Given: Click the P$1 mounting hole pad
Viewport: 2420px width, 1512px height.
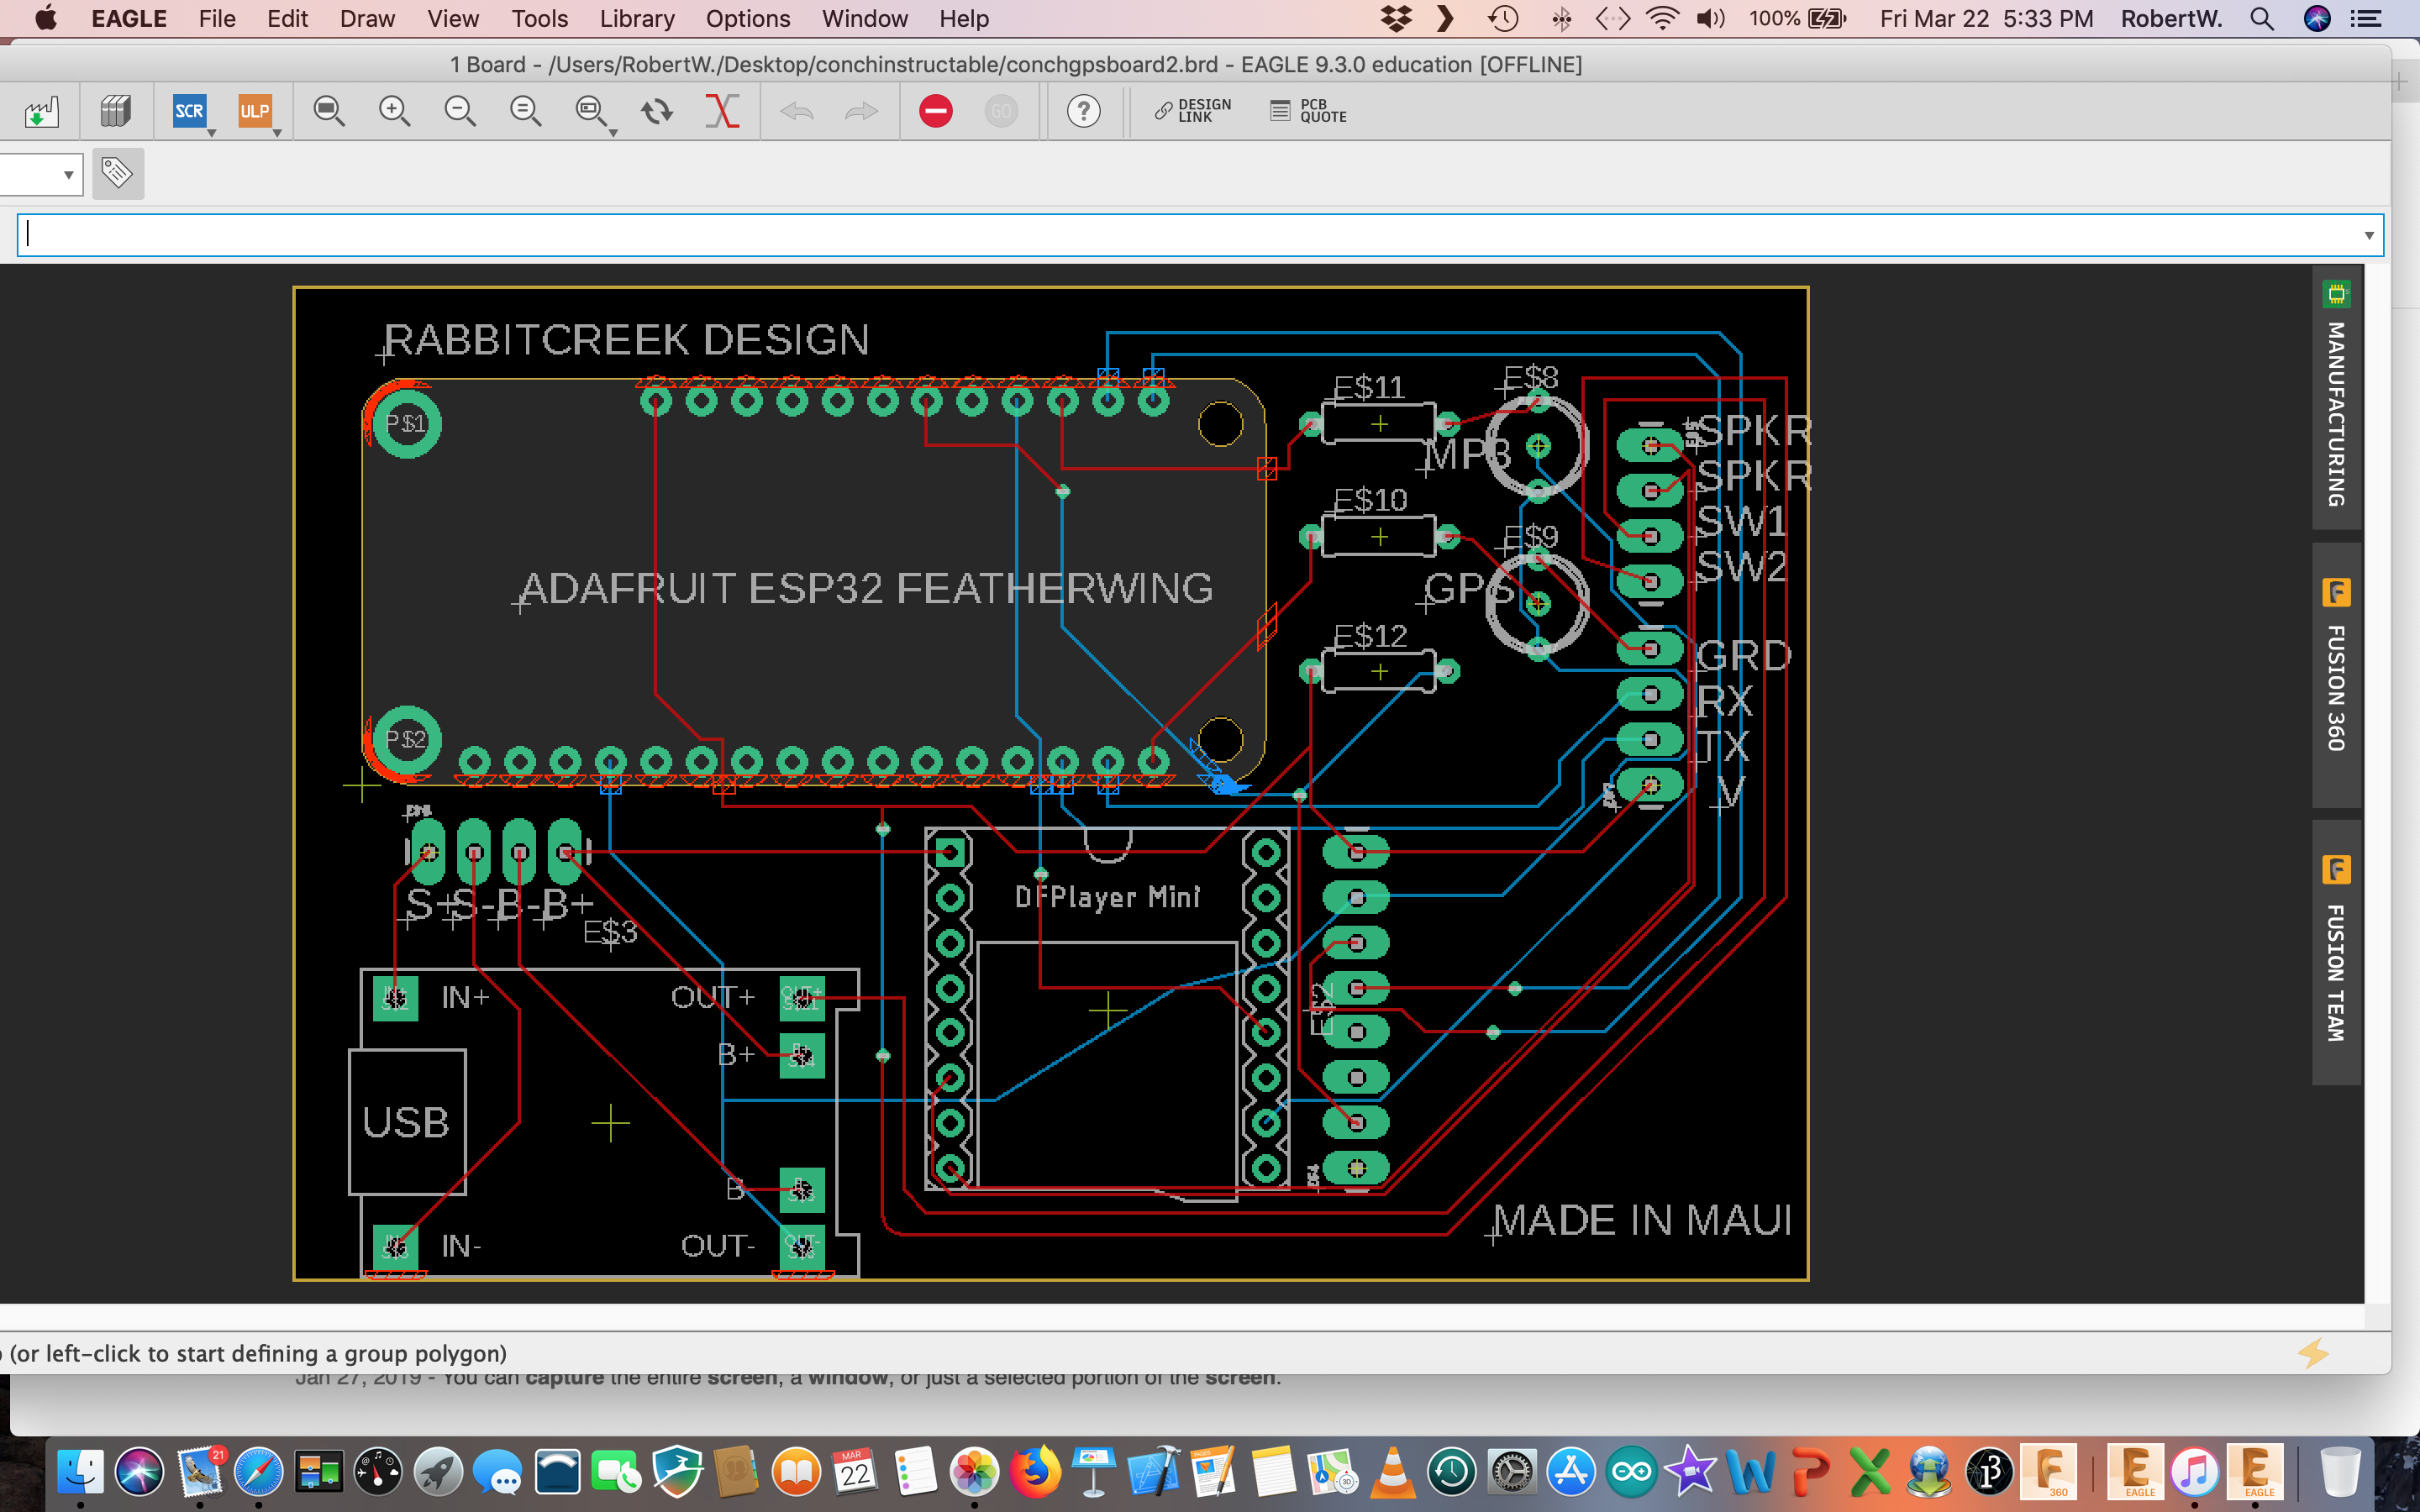Looking at the screenshot, I should click(x=407, y=423).
